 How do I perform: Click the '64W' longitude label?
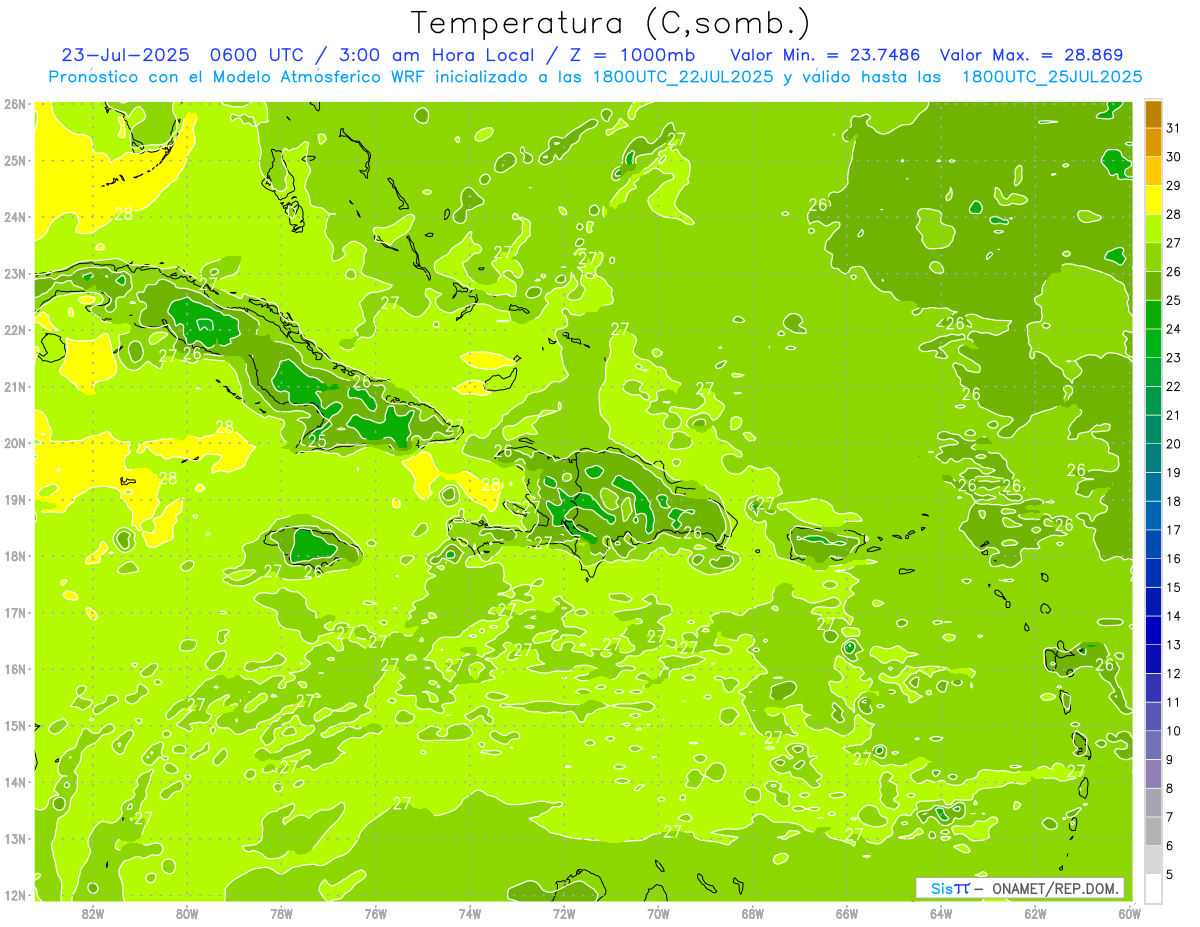click(941, 912)
